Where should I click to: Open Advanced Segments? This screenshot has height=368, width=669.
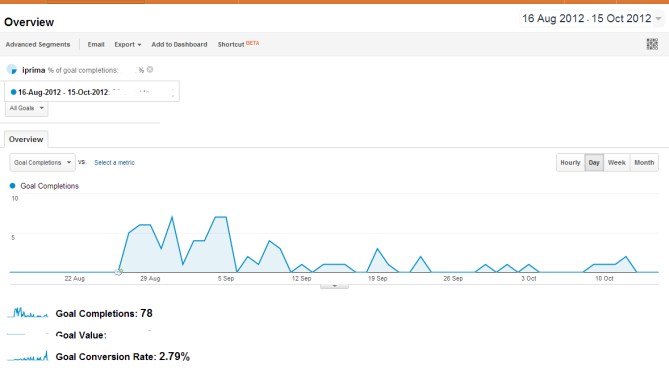click(x=38, y=44)
